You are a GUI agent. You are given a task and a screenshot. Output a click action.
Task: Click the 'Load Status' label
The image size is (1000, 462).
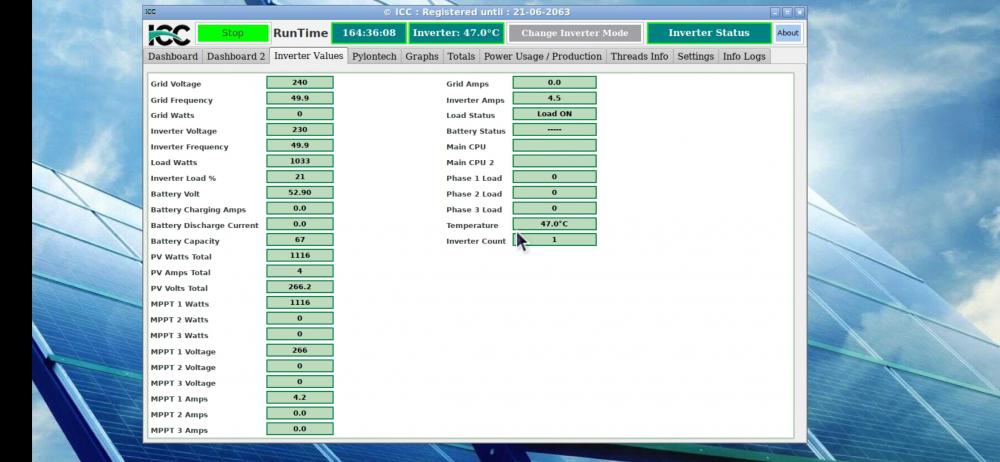click(x=470, y=116)
